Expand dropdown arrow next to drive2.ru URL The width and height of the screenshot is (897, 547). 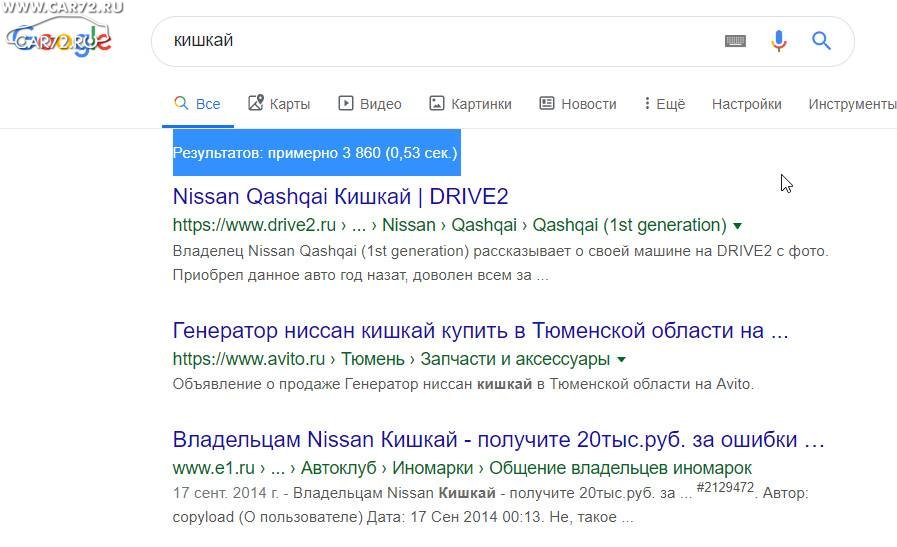point(737,225)
